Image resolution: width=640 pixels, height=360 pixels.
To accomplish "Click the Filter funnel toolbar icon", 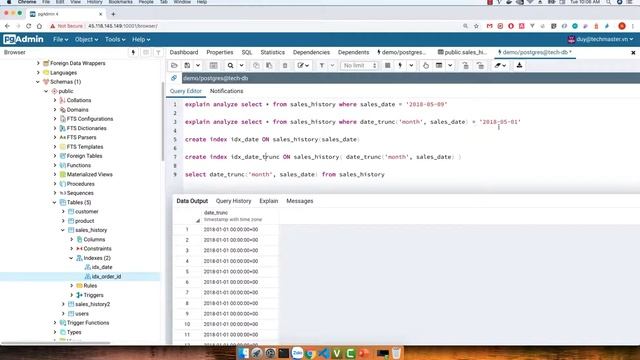I will click(322, 65).
